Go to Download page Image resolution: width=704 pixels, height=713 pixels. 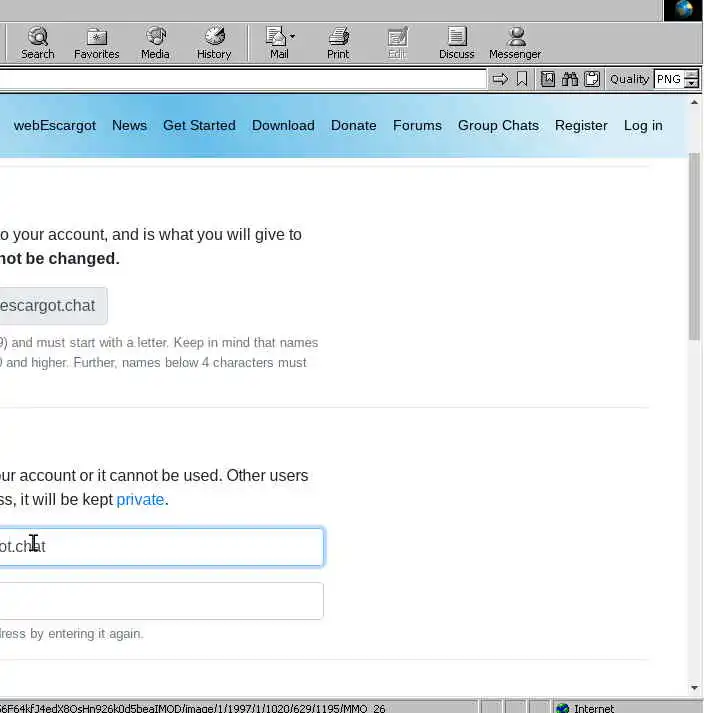pyautogui.click(x=283, y=126)
